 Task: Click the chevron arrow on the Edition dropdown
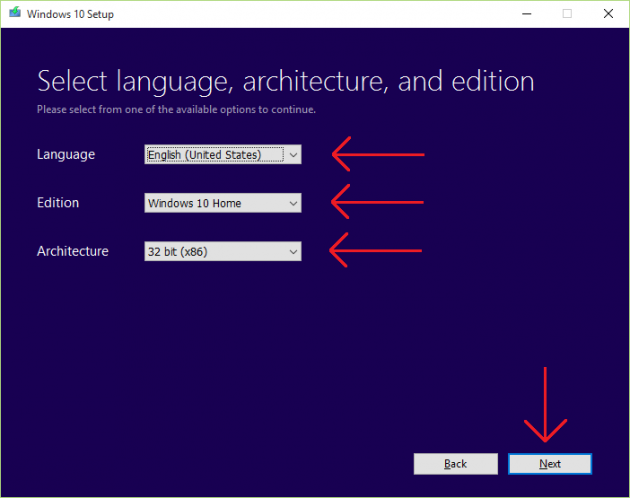pos(292,203)
